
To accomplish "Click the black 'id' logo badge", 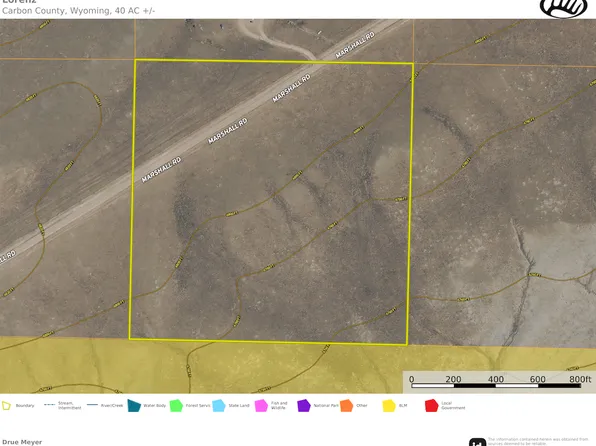I will [477, 442].
